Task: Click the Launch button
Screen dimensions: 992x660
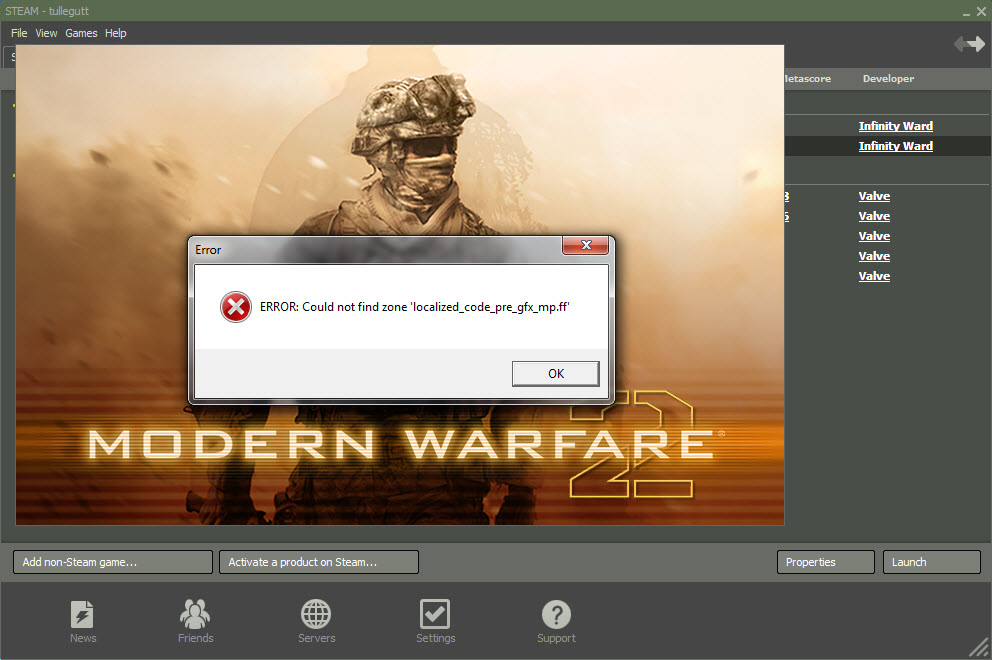Action: pos(932,562)
